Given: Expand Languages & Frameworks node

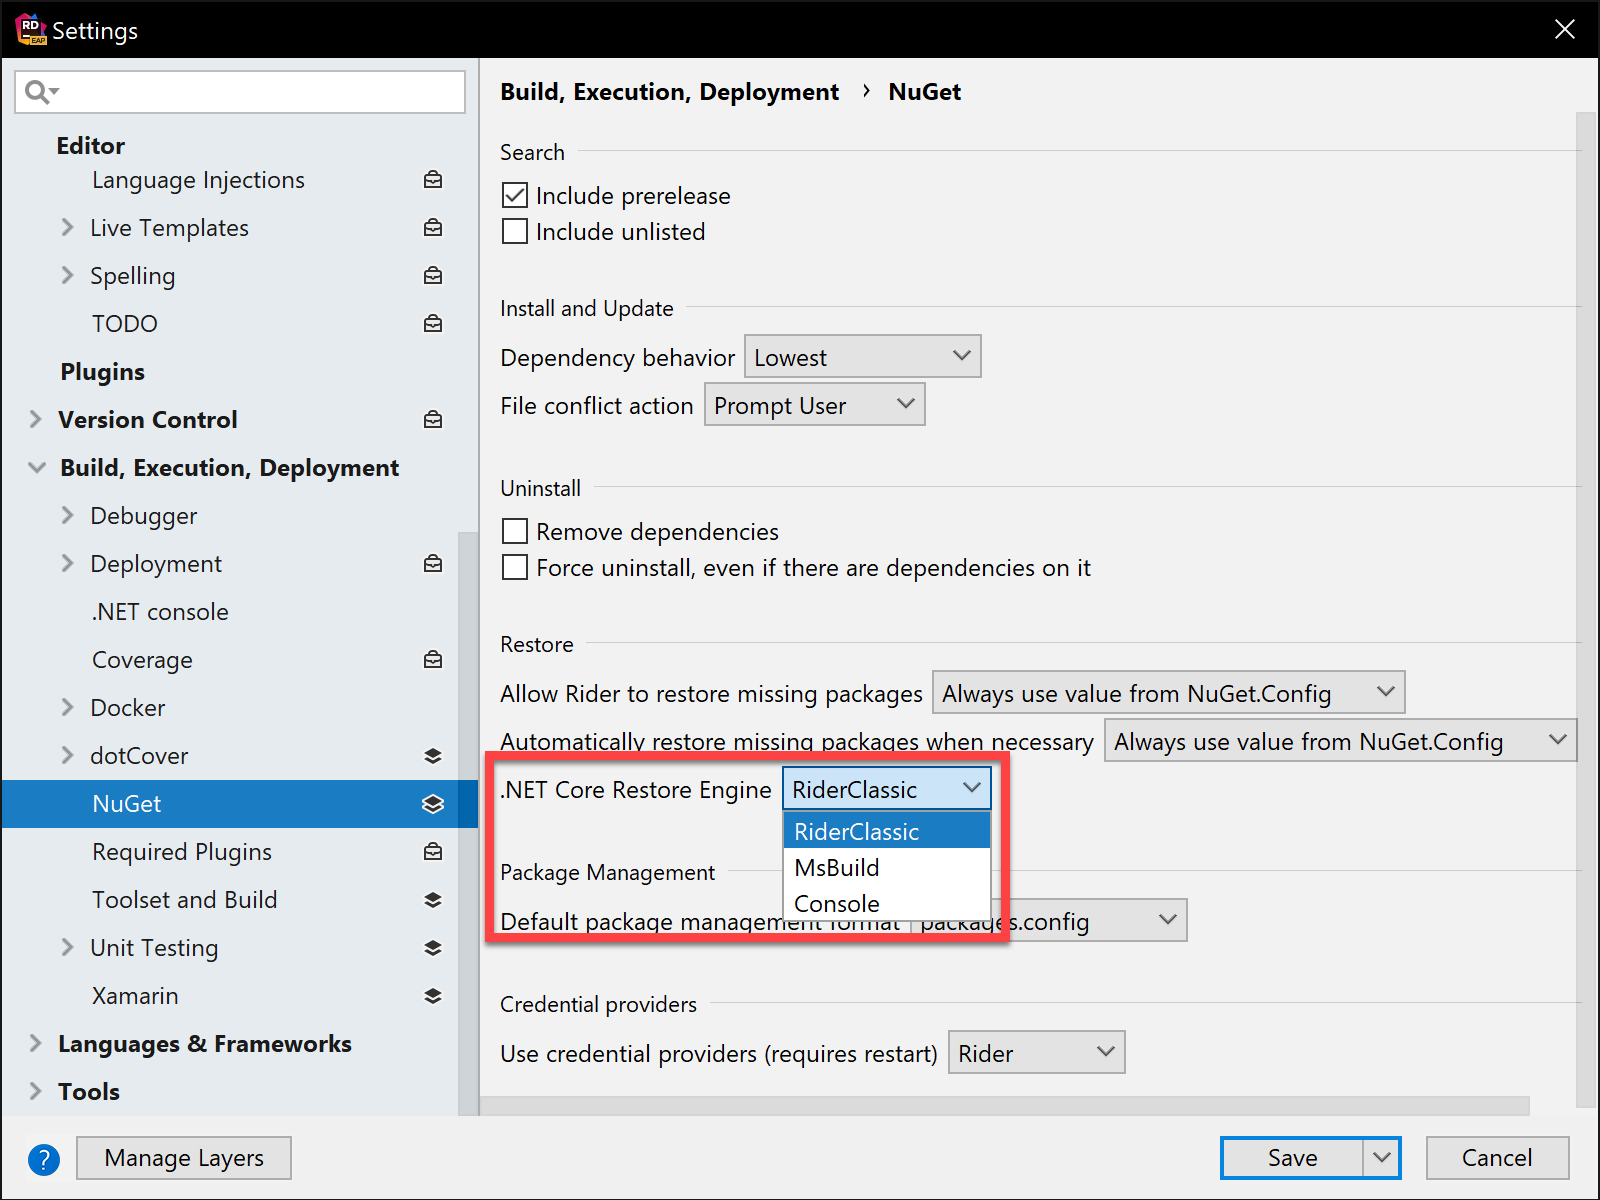Looking at the screenshot, I should pos(35,1043).
